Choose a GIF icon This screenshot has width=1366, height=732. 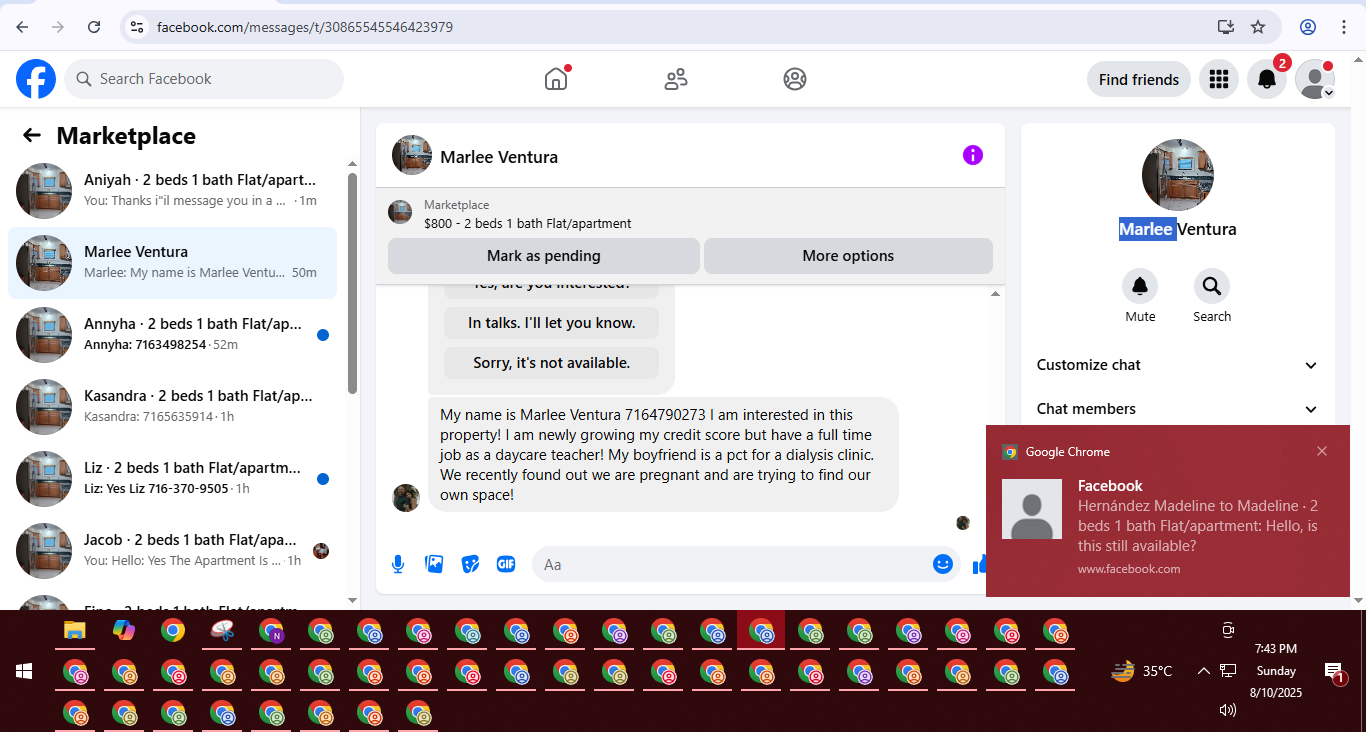(506, 564)
